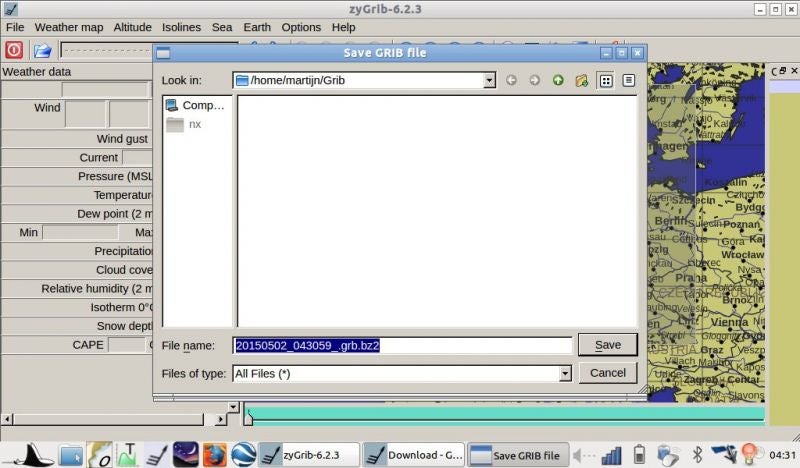
Task: Click the clock showing 04:31
Action: click(782, 455)
